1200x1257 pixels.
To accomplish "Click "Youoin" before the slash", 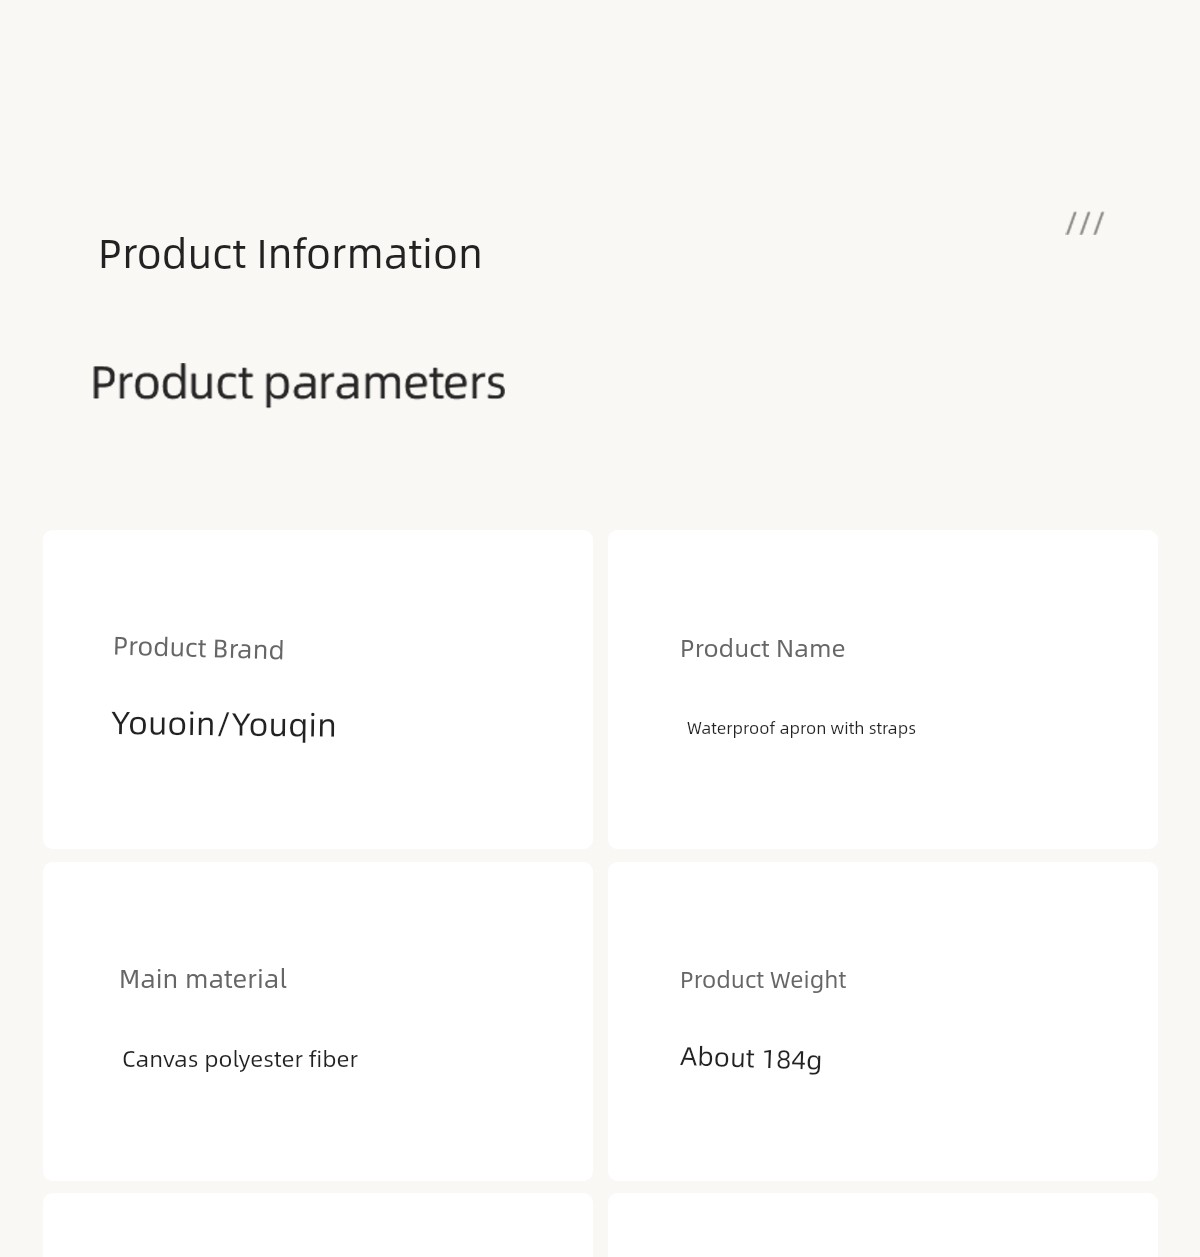I will tap(163, 723).
